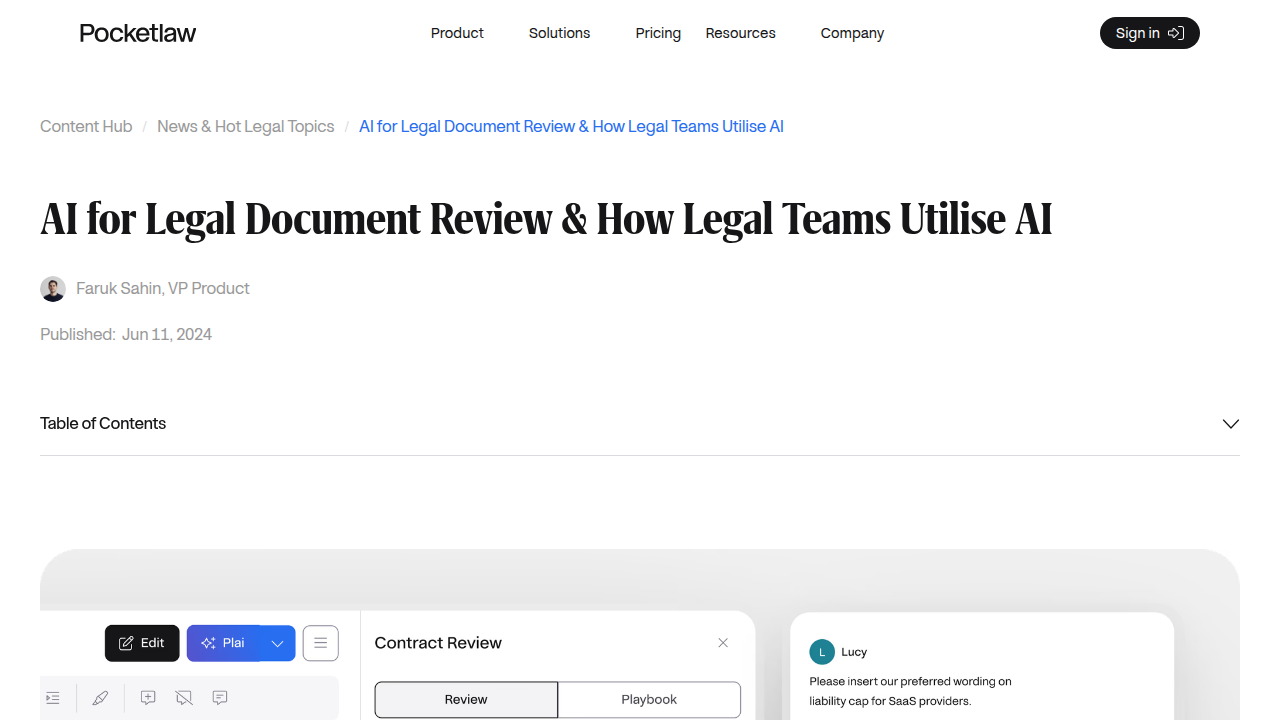Screen dimensions: 1280x720
Task: Click Lucy's avatar in the comment card
Action: tap(822, 652)
